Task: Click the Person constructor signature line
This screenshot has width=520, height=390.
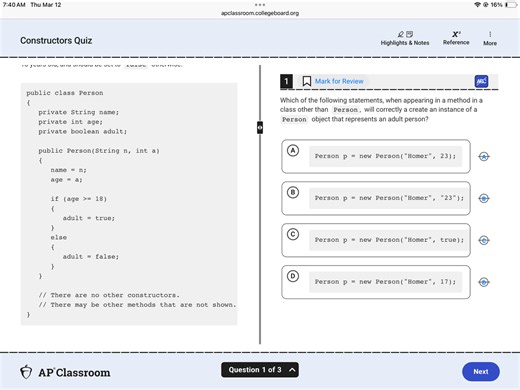Action: 99,151
